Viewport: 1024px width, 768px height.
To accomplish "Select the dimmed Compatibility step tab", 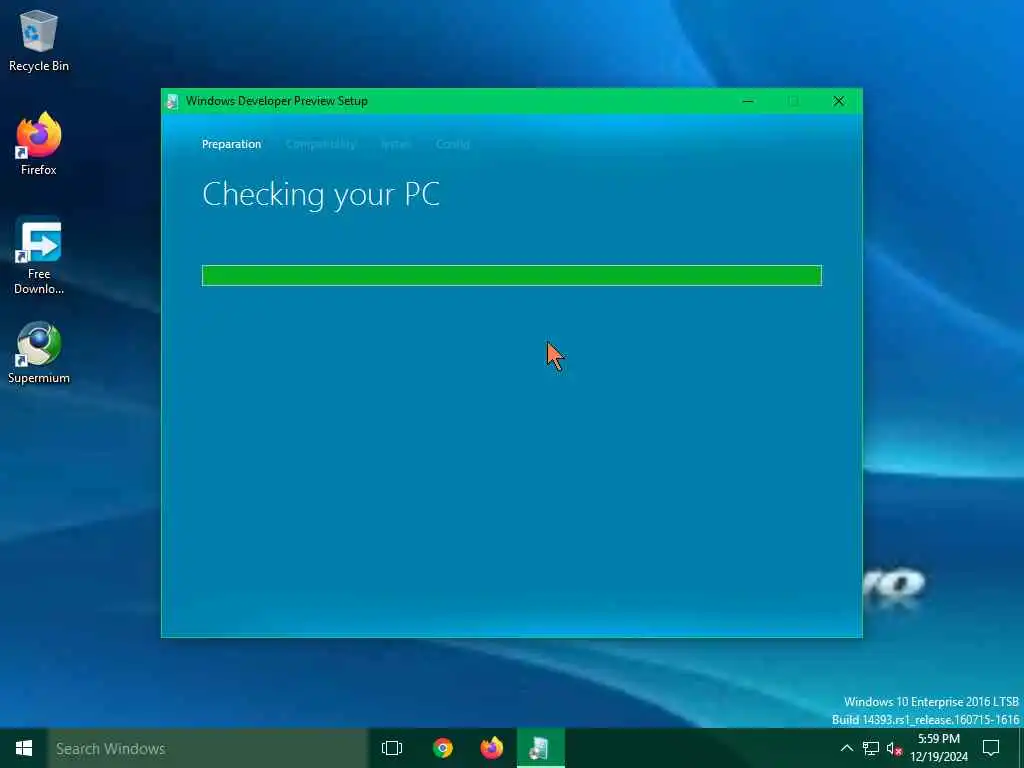I will pyautogui.click(x=321, y=144).
